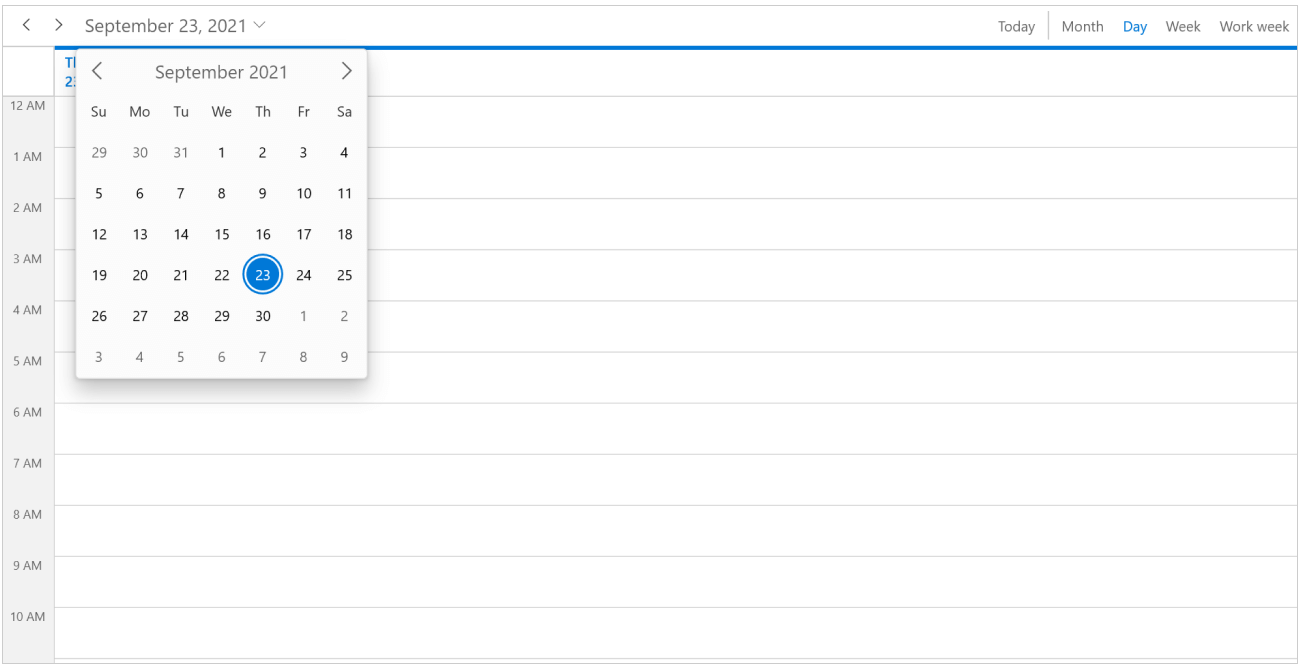Choose the highlighted date 23

point(263,275)
